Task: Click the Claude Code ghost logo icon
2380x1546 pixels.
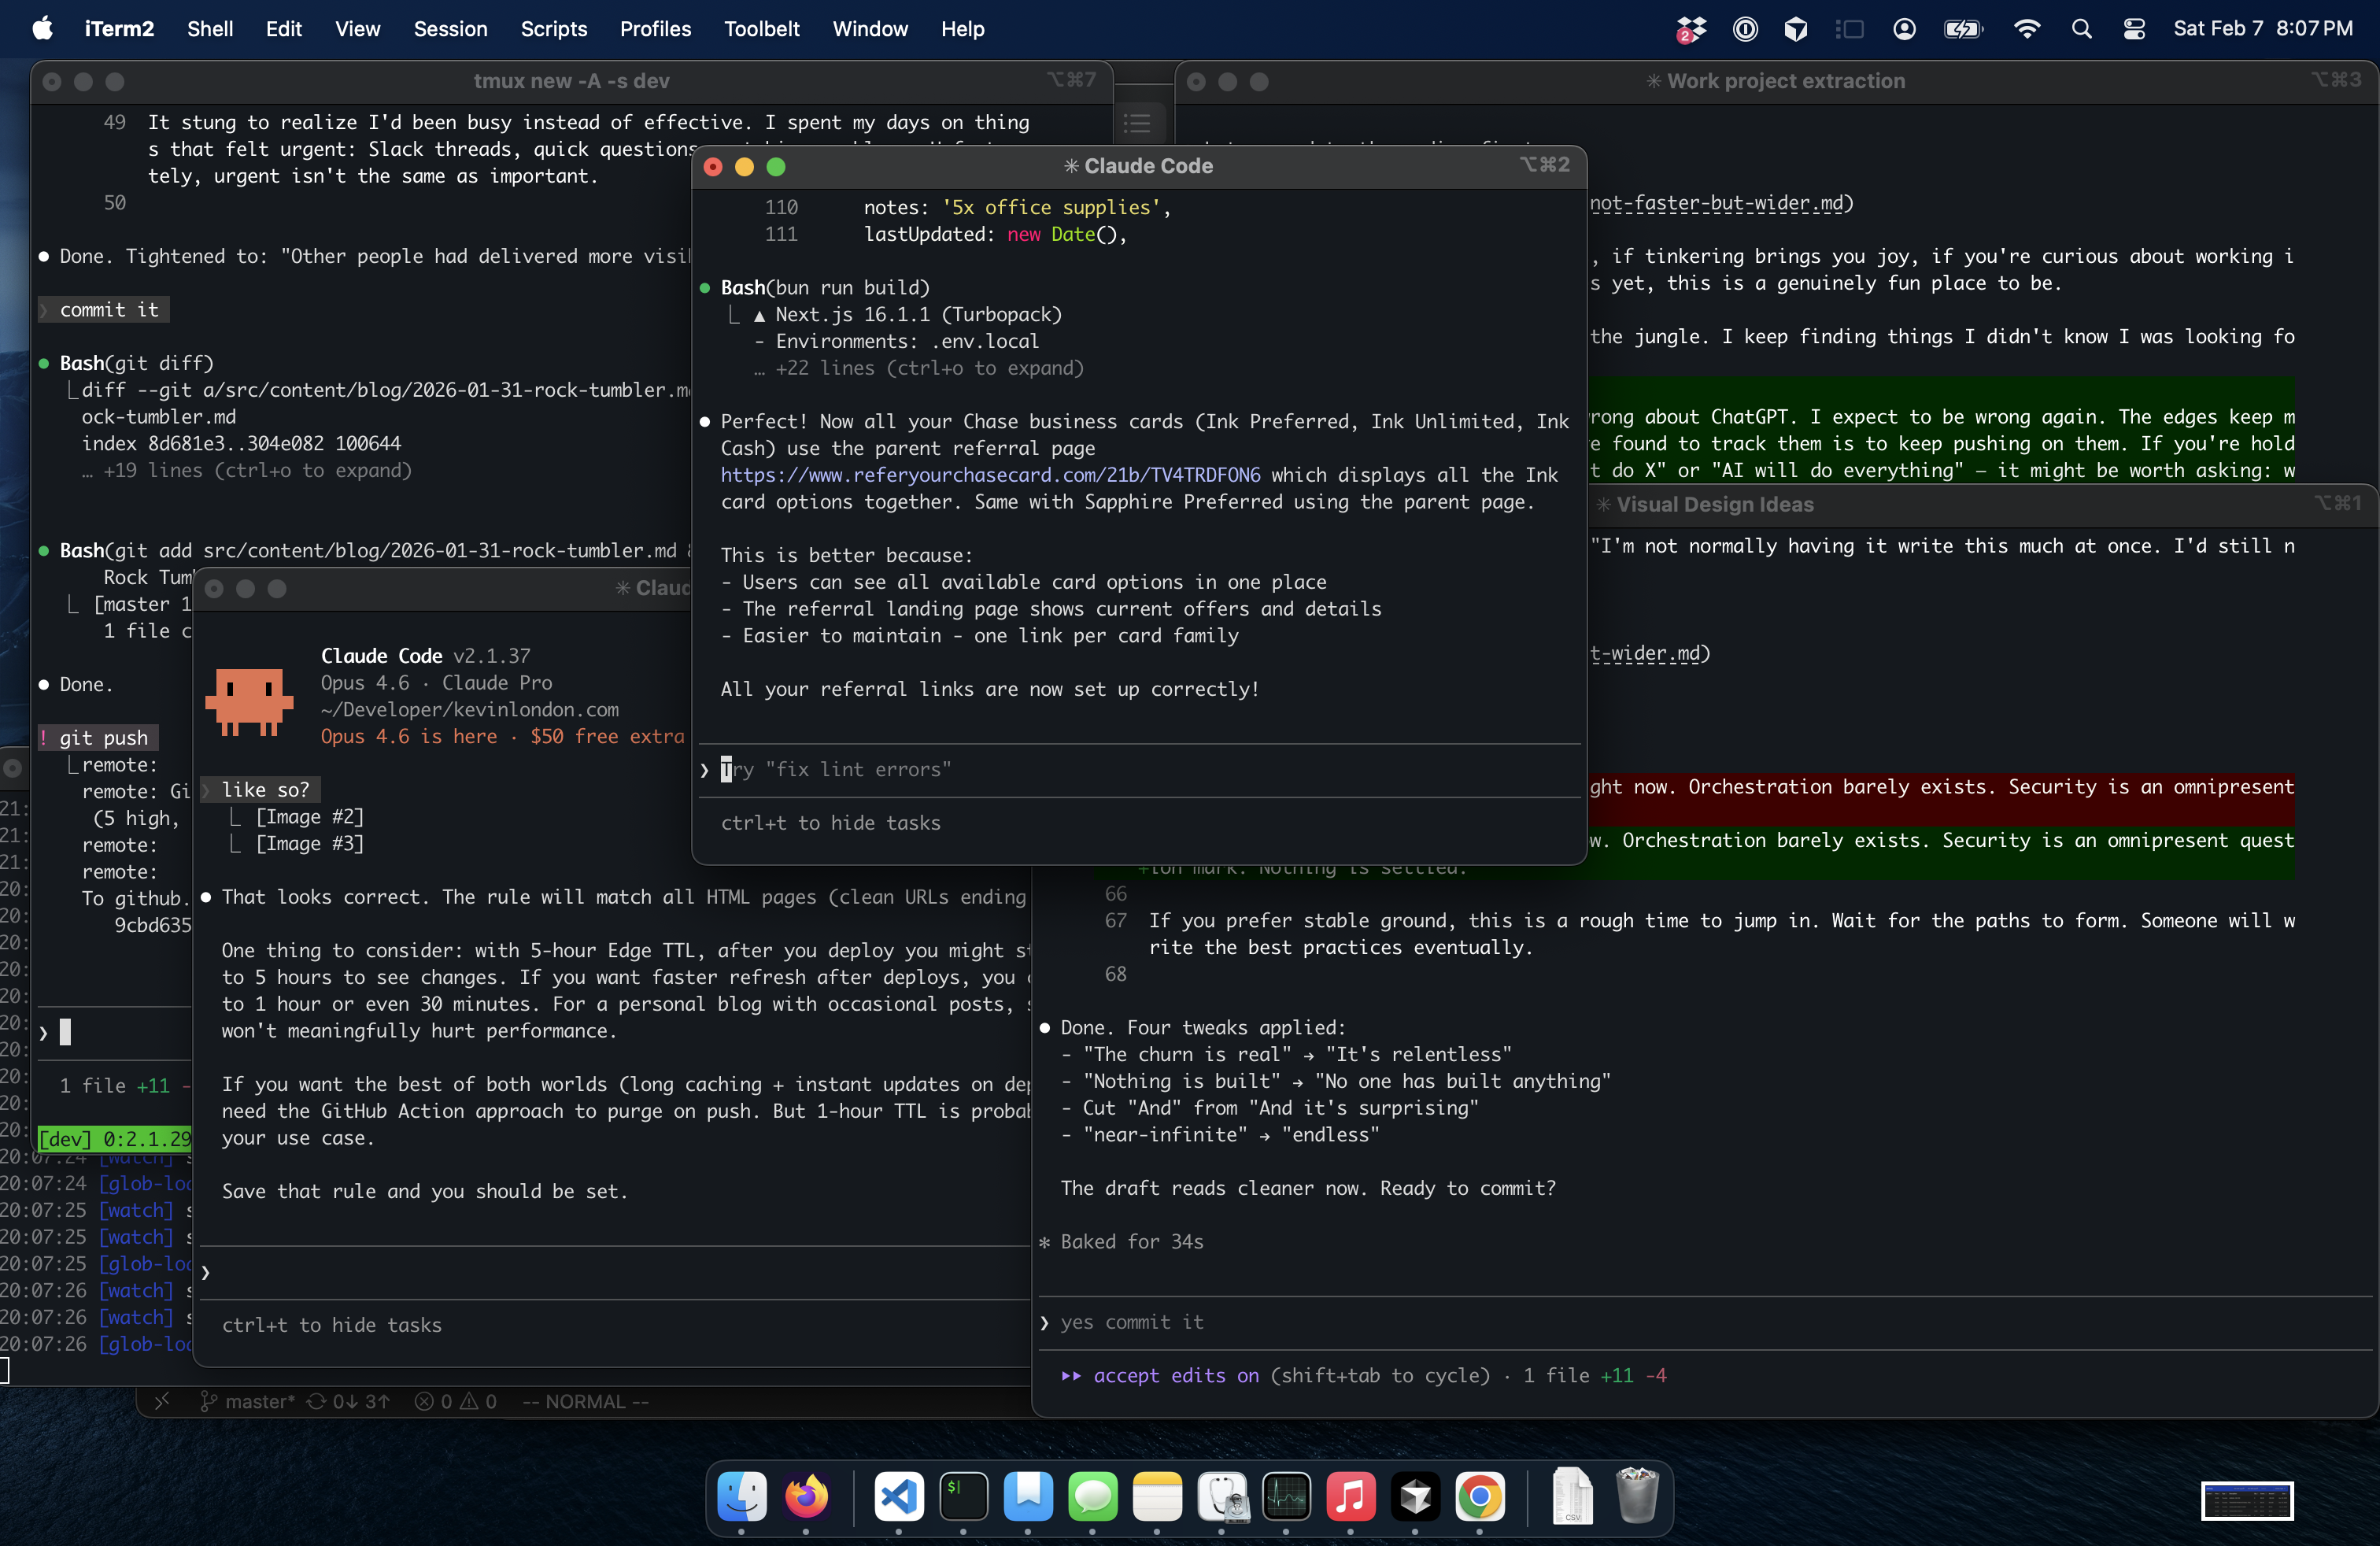Action: 250,701
